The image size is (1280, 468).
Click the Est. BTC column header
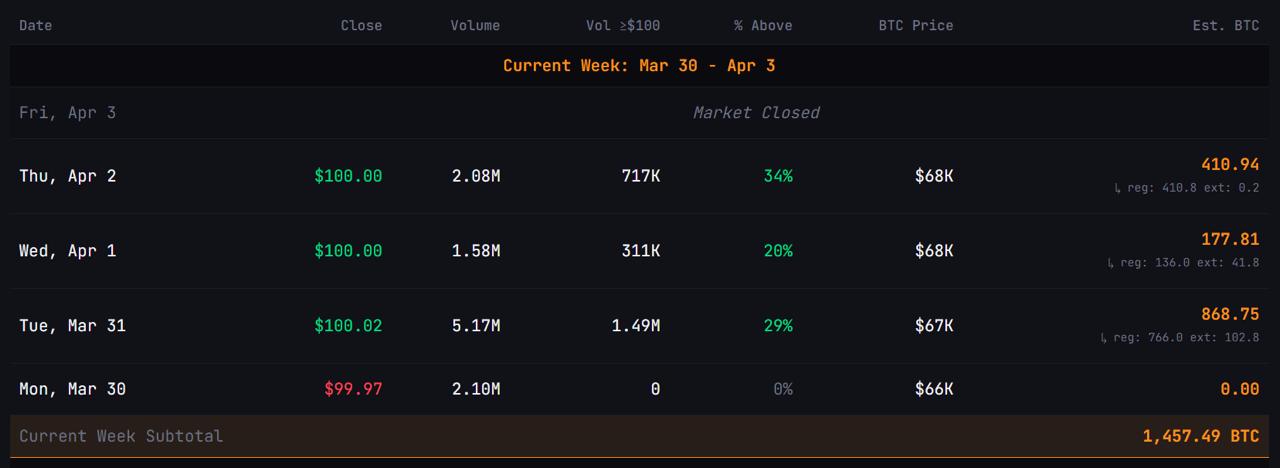1225,25
